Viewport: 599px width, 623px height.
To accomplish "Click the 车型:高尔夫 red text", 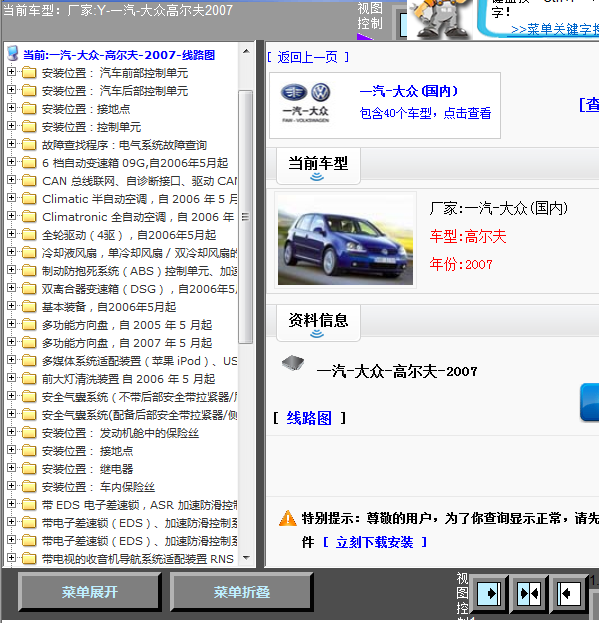I will (468, 237).
